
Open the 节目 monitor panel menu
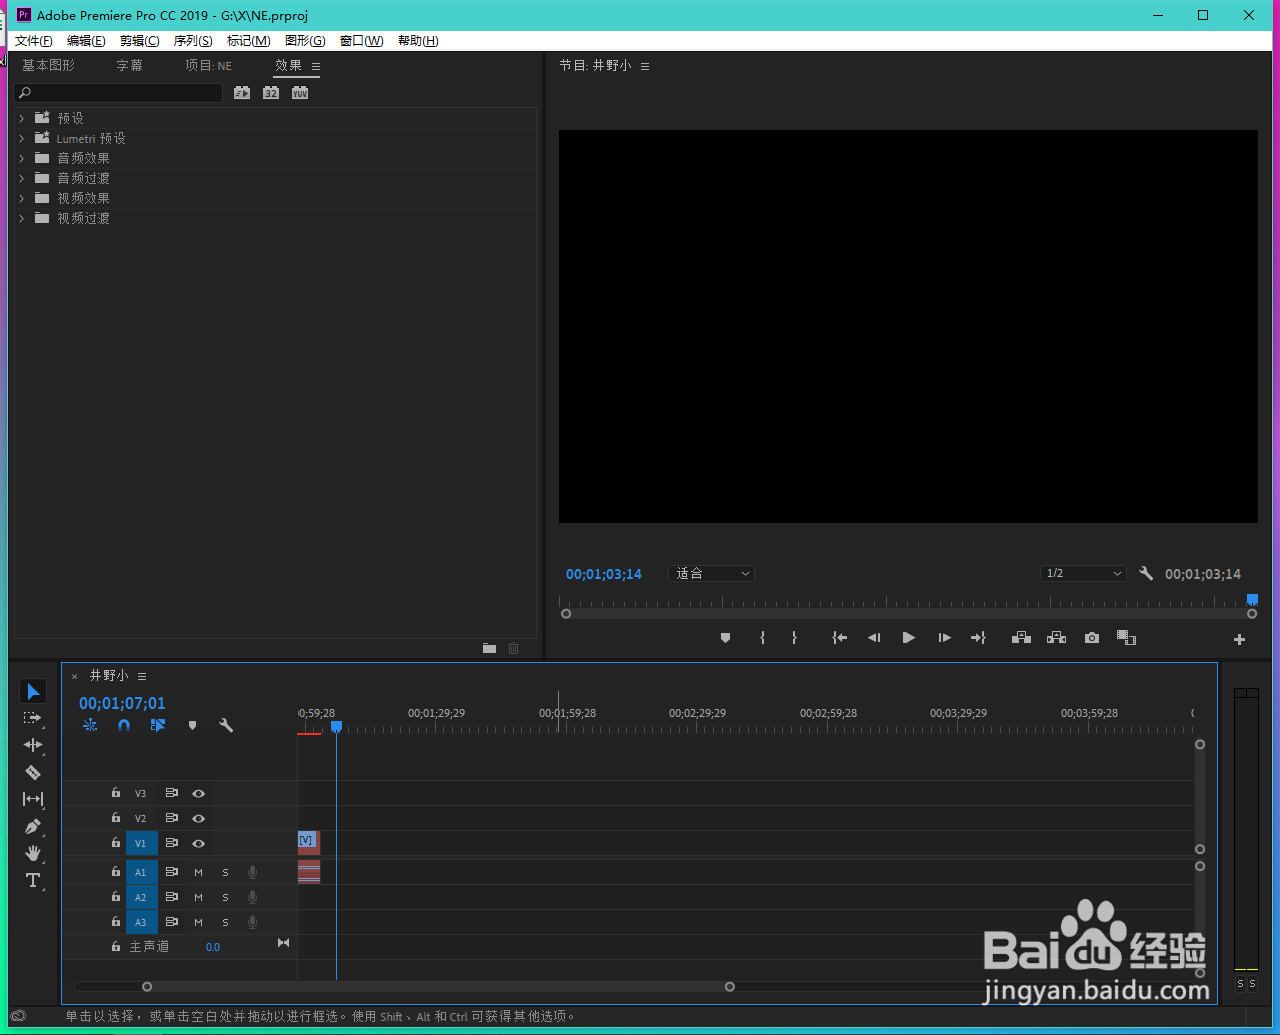tap(645, 66)
